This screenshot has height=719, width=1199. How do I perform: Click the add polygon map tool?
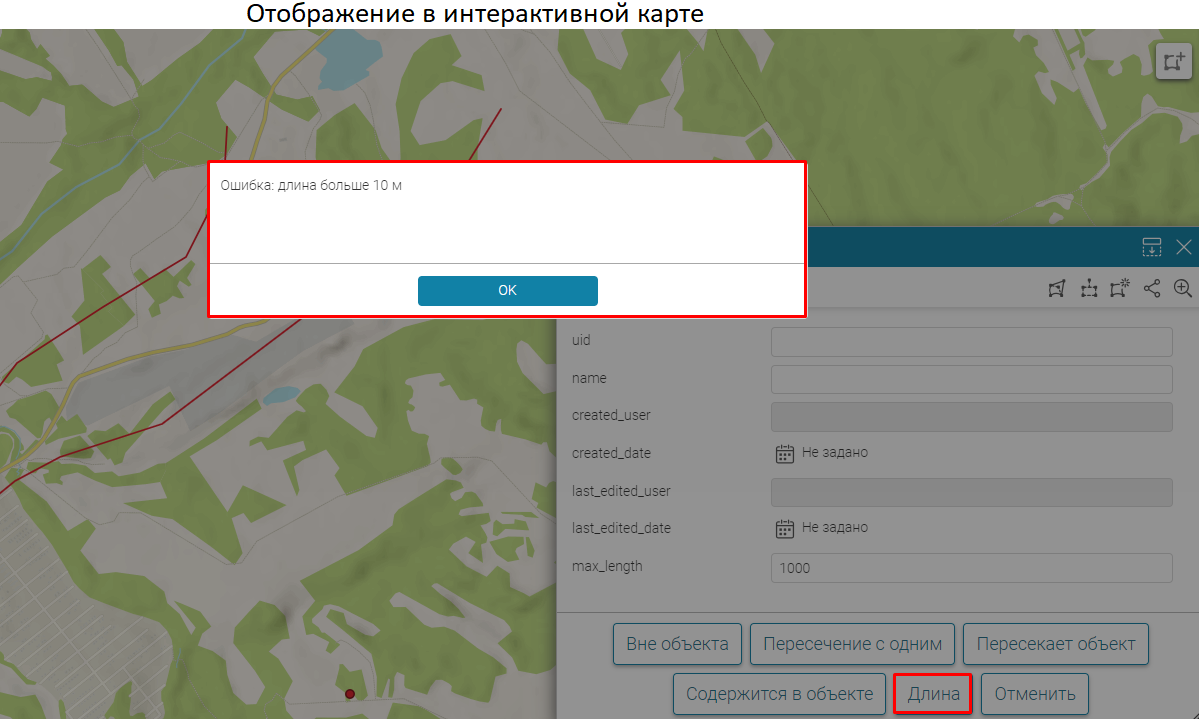click(1172, 61)
